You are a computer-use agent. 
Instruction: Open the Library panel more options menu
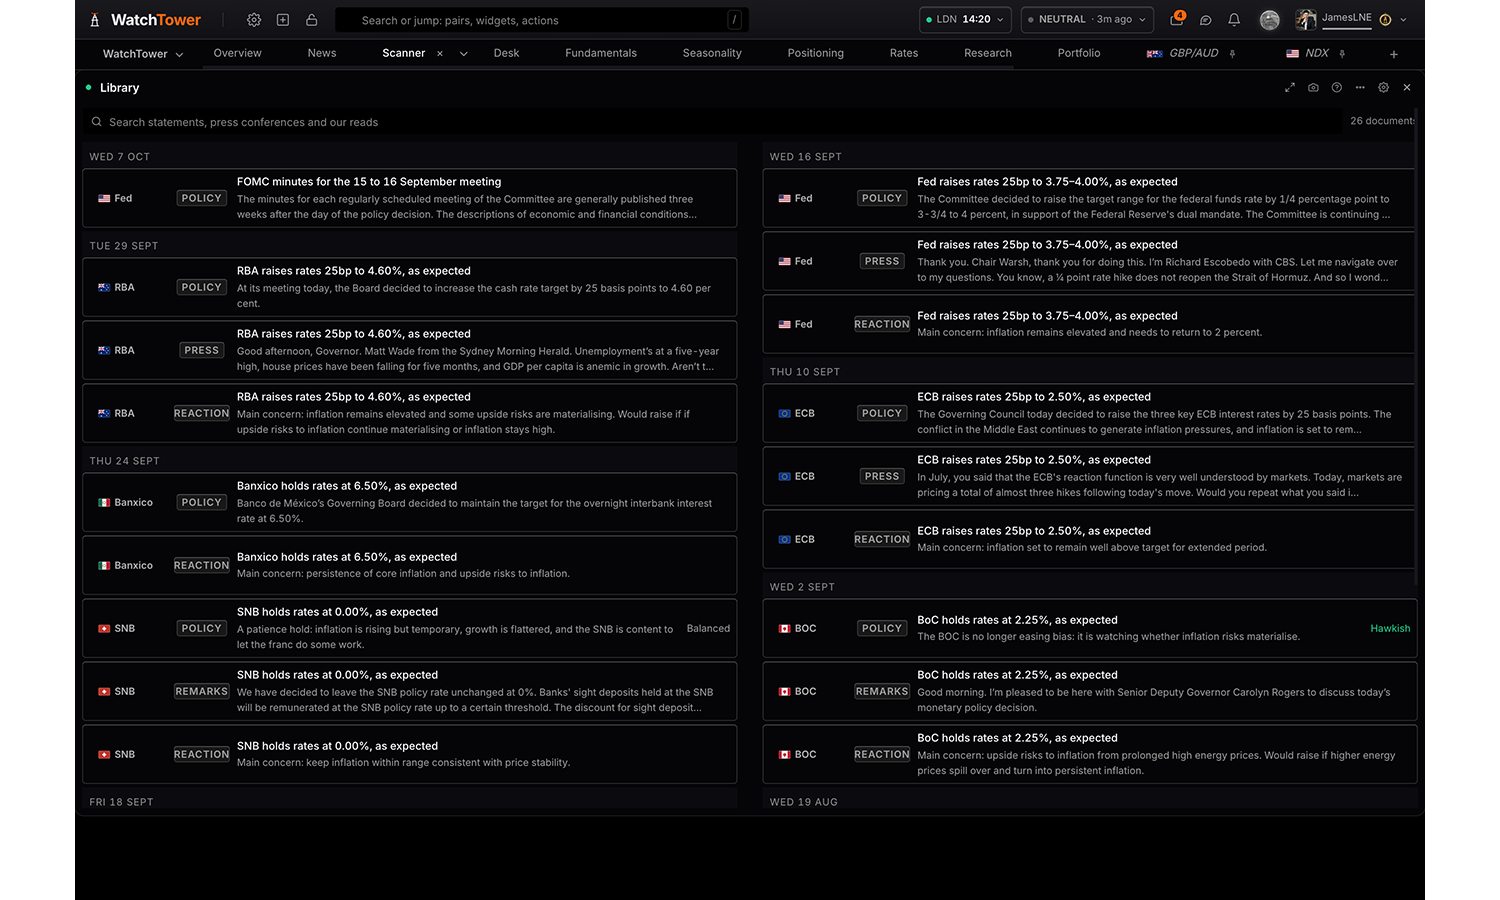[1360, 88]
